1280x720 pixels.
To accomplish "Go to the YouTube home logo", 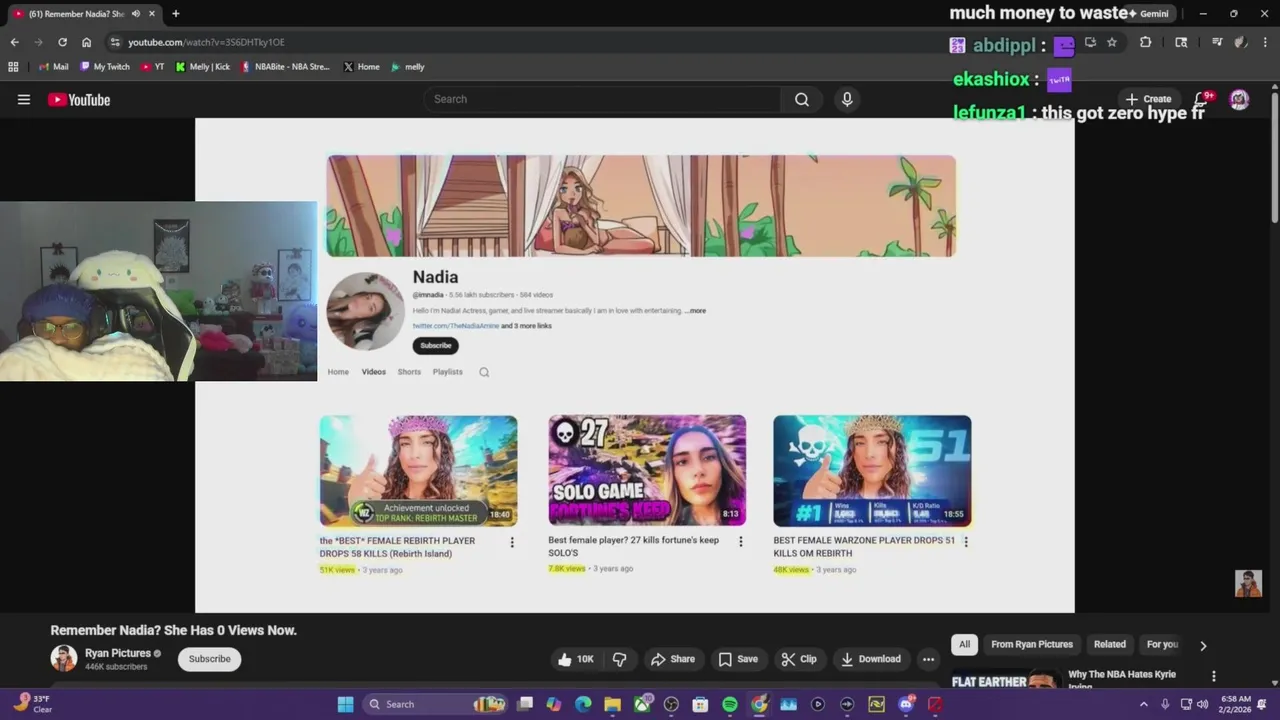I will click(79, 99).
